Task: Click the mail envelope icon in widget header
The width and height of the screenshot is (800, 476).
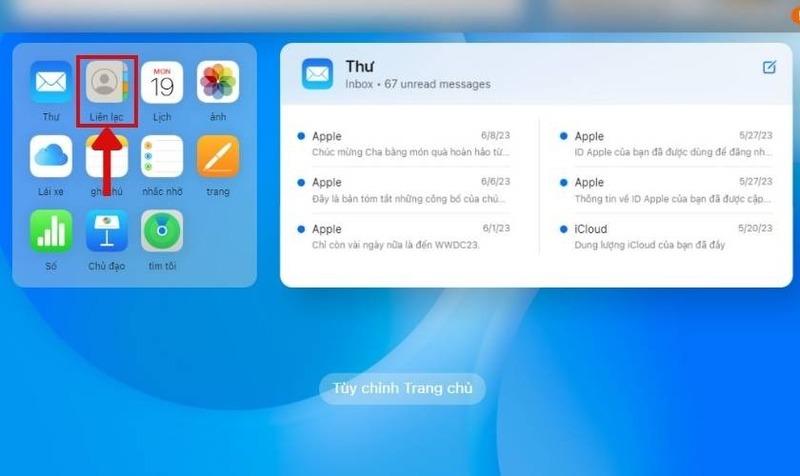Action: [x=317, y=74]
